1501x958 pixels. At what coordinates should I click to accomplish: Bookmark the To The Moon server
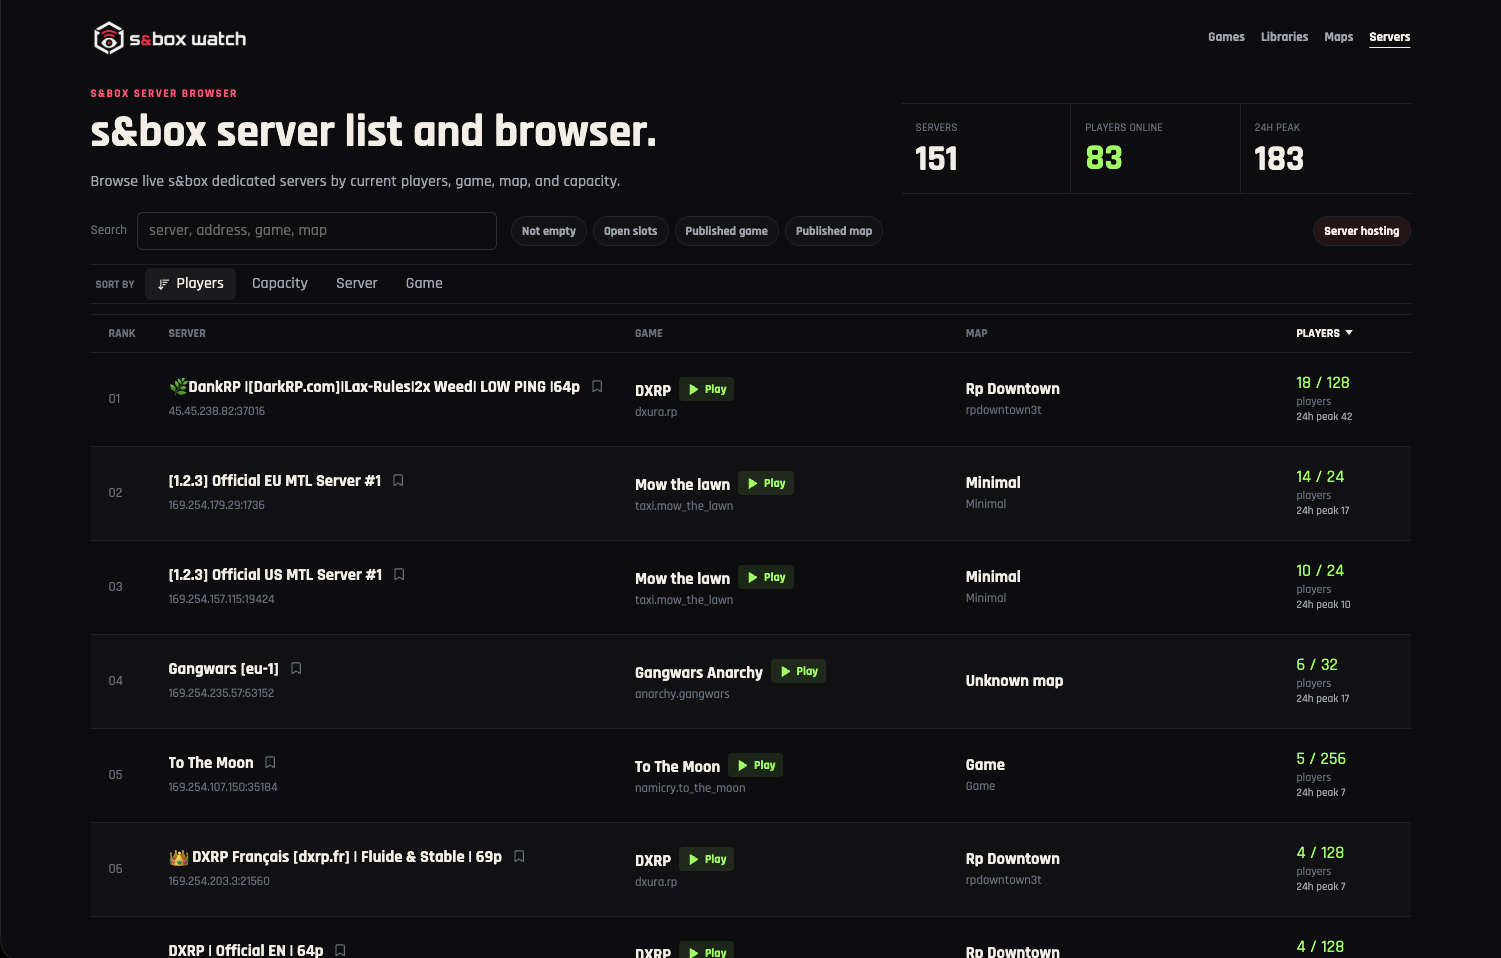click(x=270, y=762)
